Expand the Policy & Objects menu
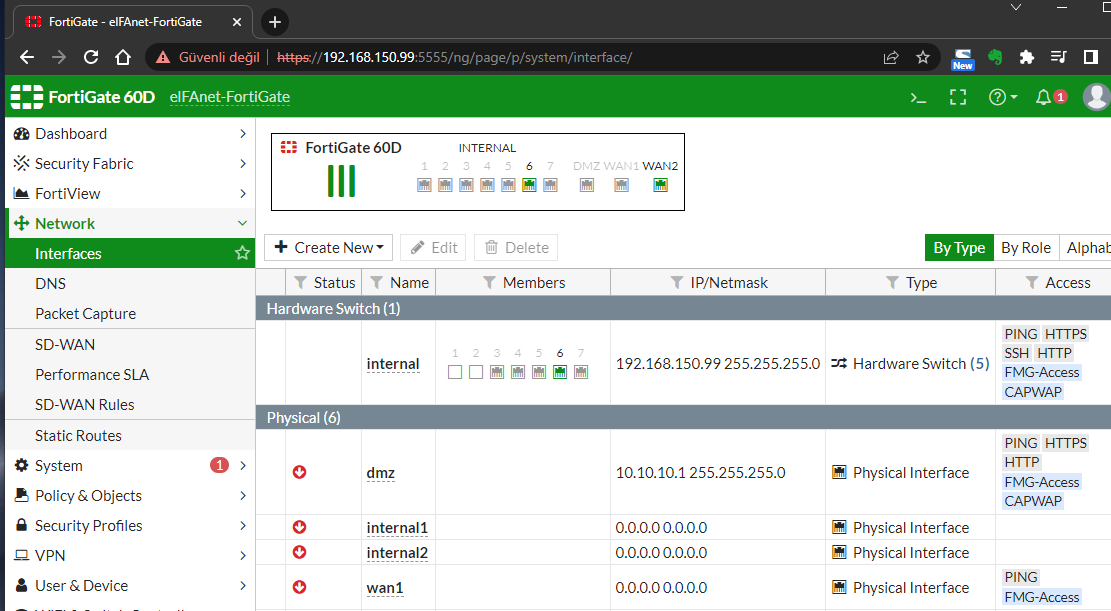The width and height of the screenshot is (1111, 611). [242, 496]
